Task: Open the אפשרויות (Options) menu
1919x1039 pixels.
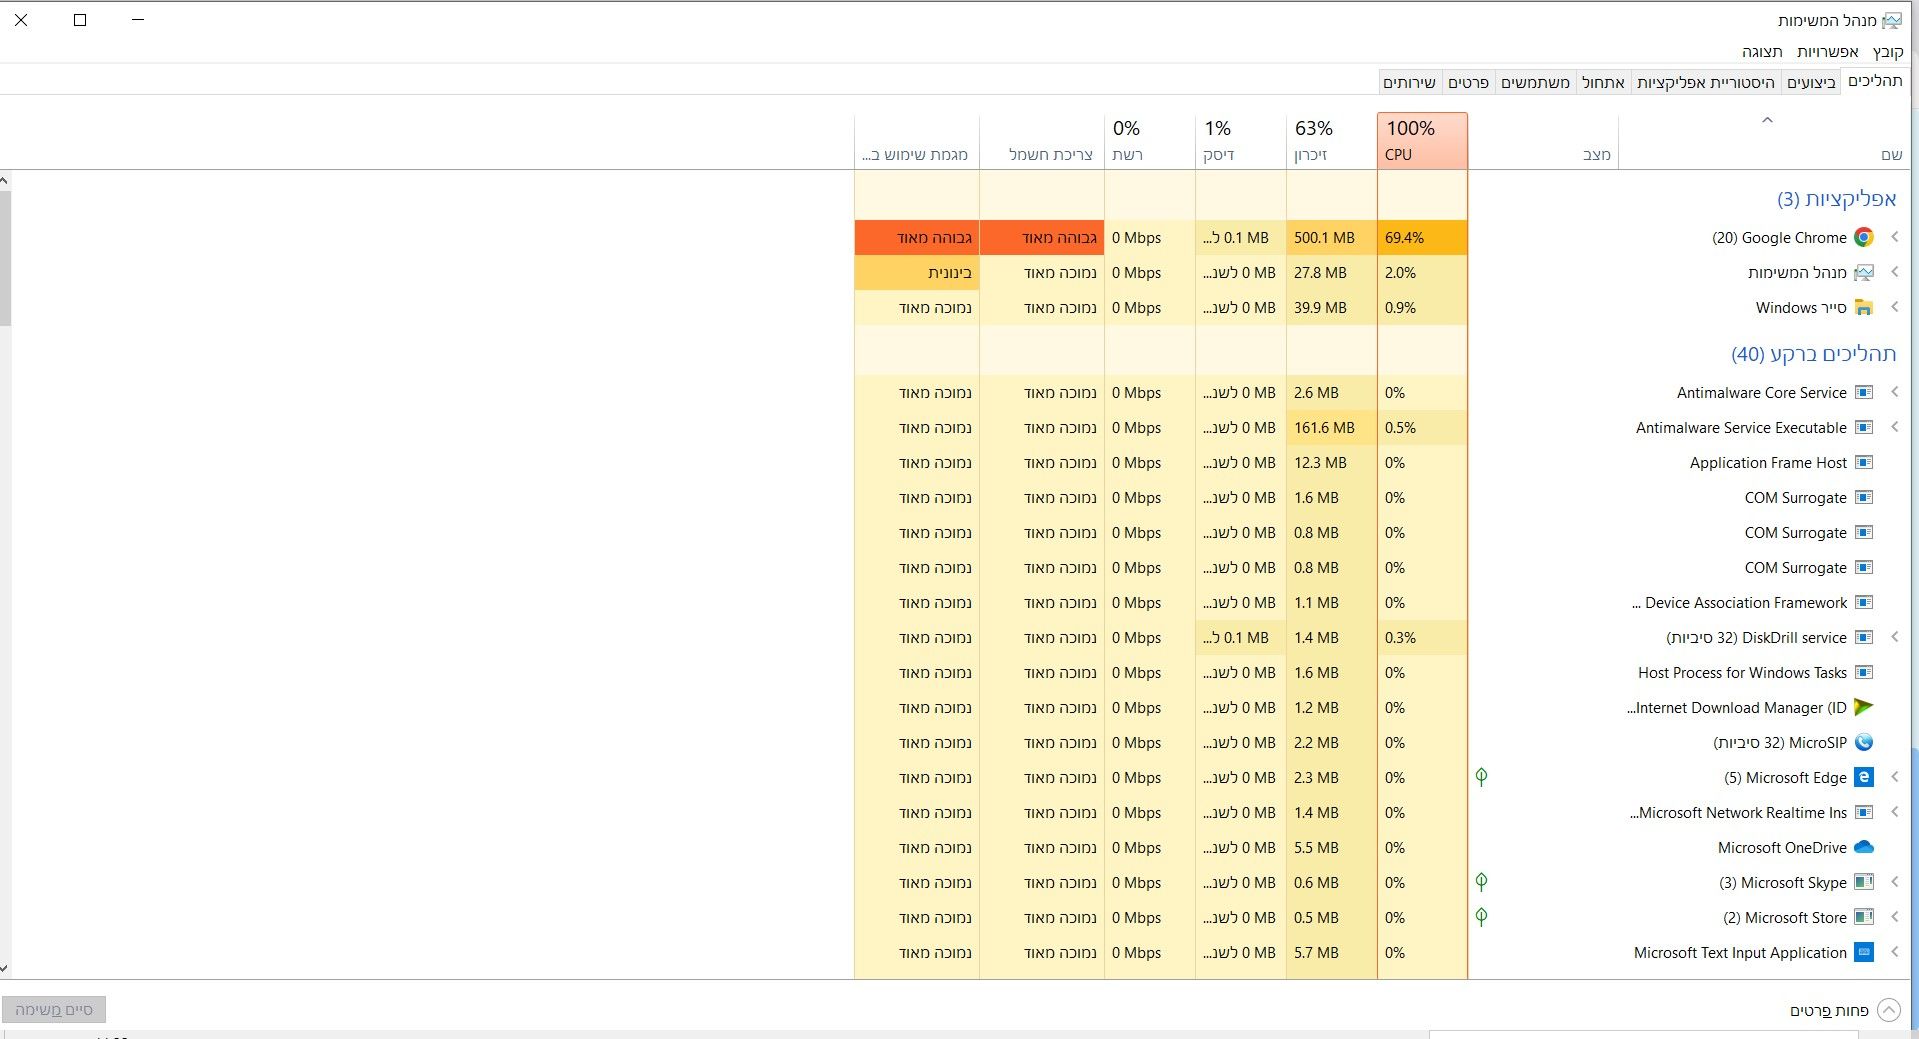Action: click(1827, 52)
